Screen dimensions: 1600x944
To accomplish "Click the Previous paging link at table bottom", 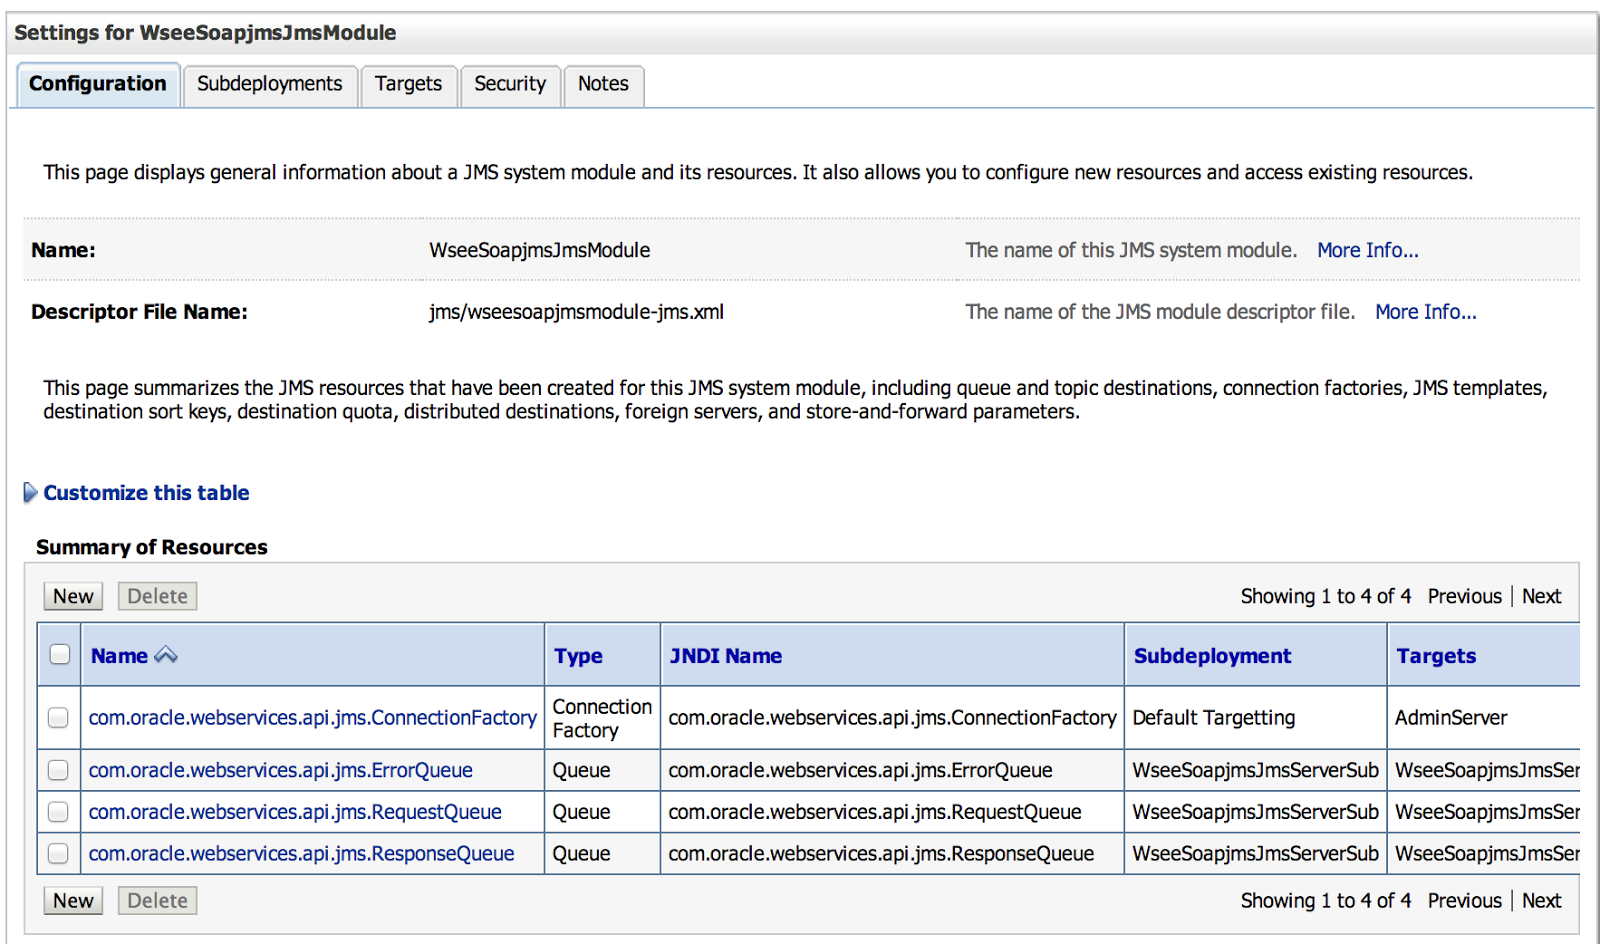I will pyautogui.click(x=1464, y=900).
